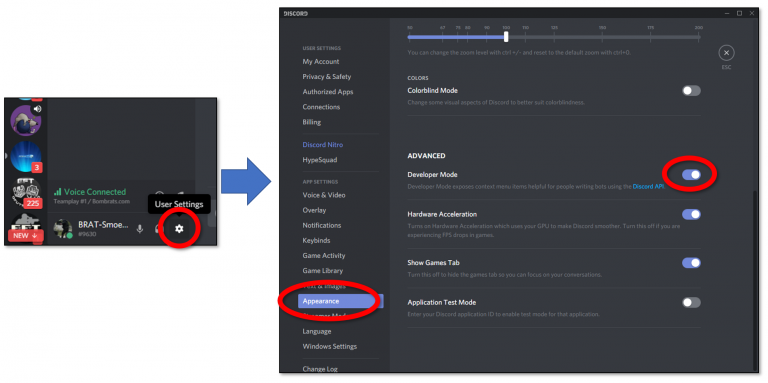The height and width of the screenshot is (383, 768).
Task: Set zoom slider to the 150 mark
Action: [x=602, y=37]
